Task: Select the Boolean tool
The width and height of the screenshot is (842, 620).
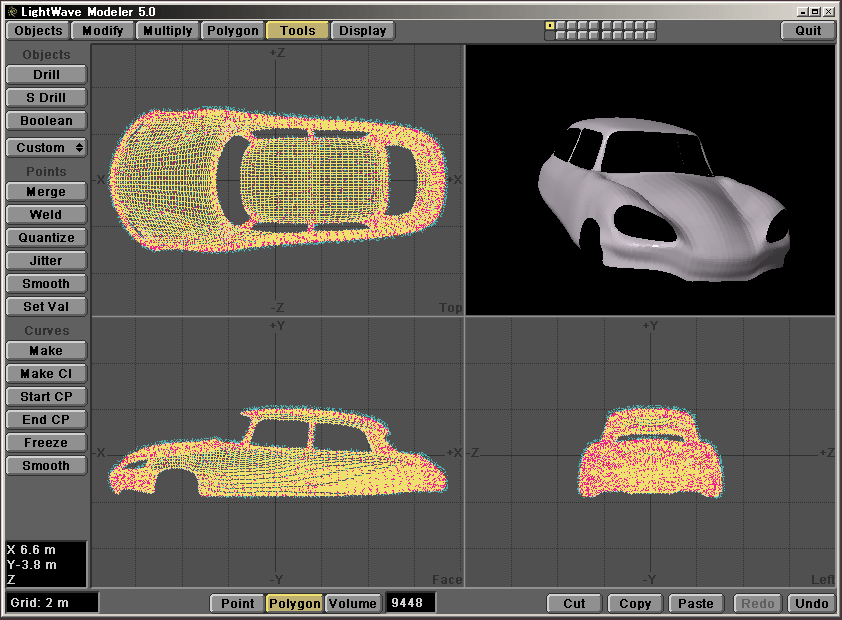Action: (46, 121)
